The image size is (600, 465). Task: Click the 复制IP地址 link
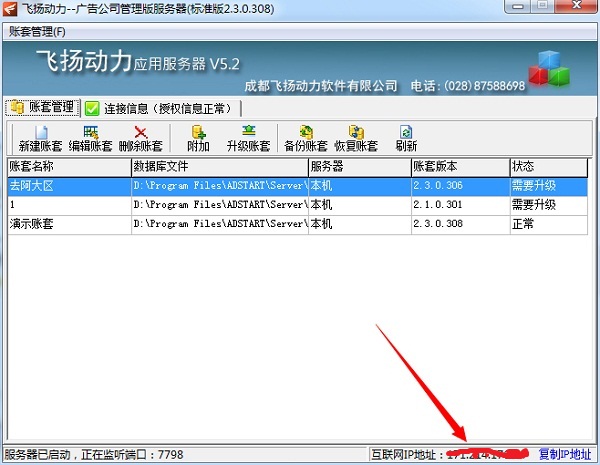[x=567, y=455]
